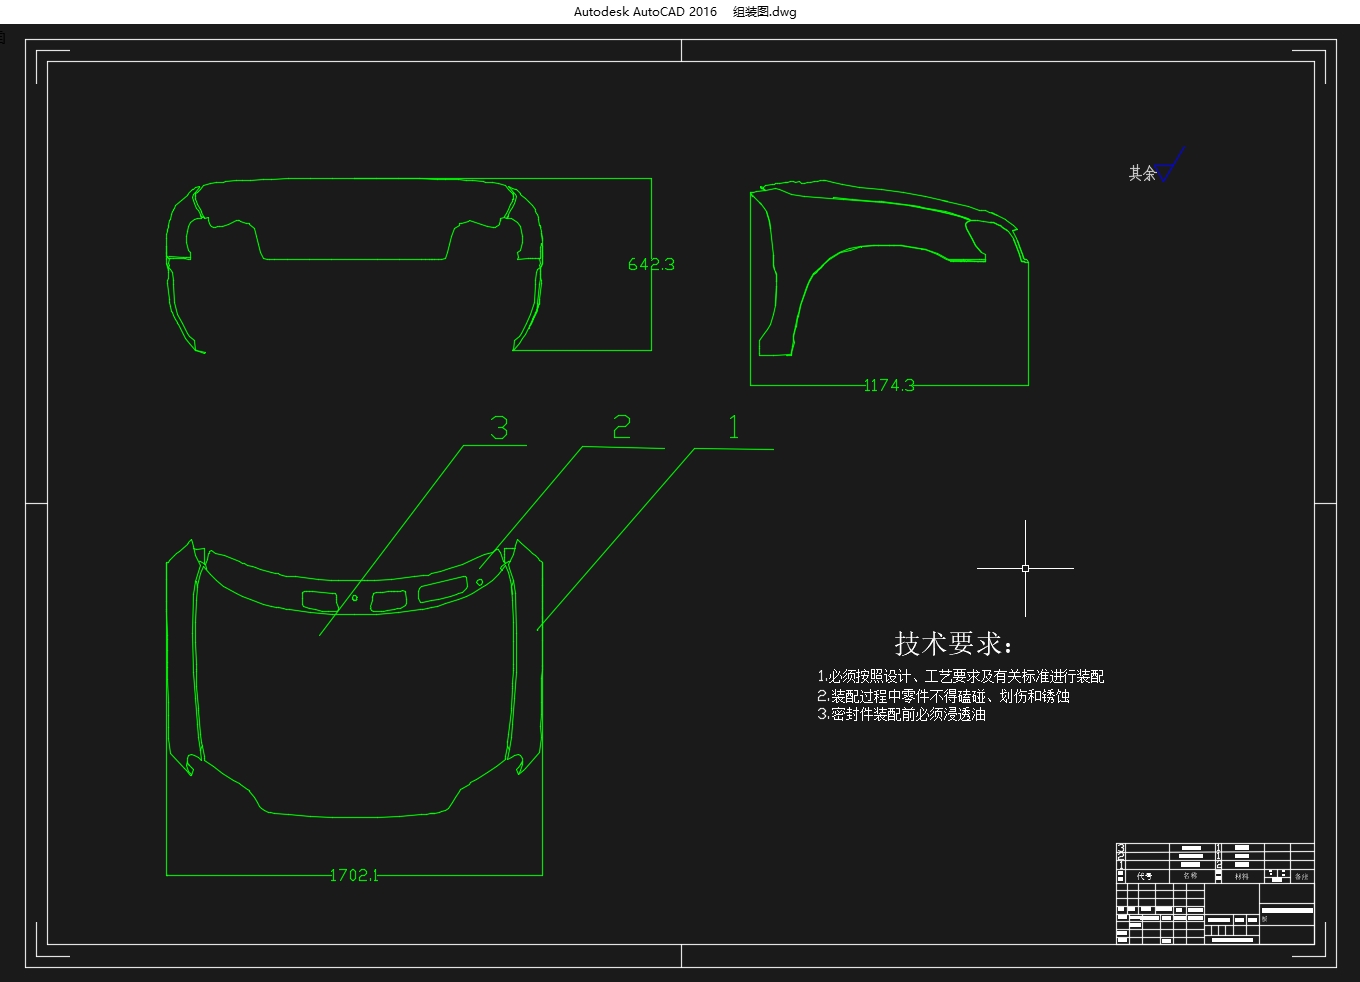Click requirement line 1.必须按照设计、工艺要求

click(x=960, y=677)
